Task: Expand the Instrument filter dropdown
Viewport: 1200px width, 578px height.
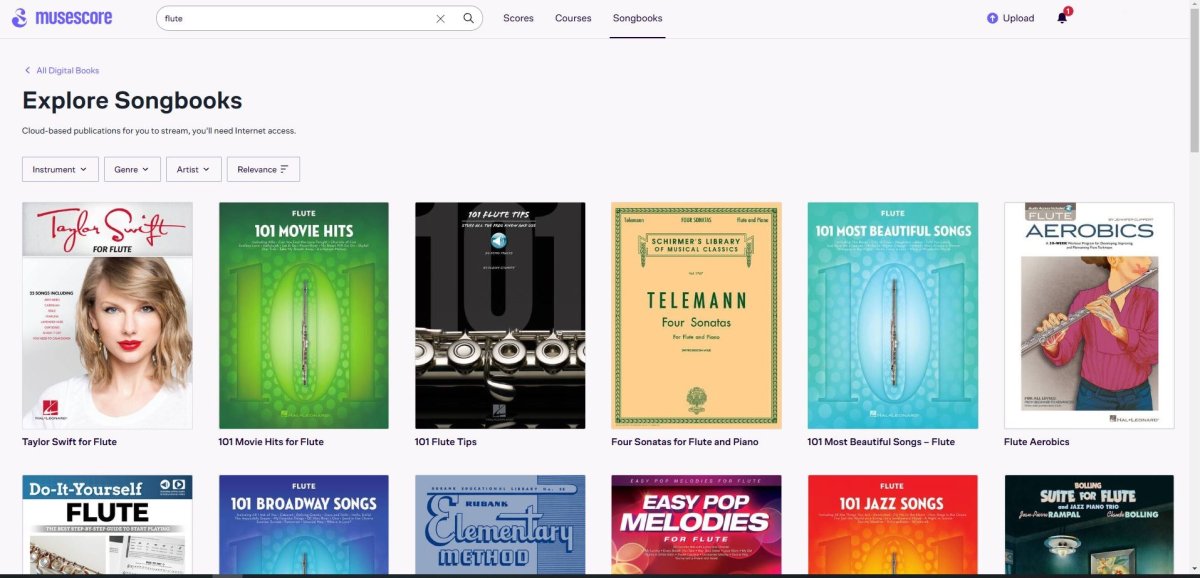Action: pos(60,169)
